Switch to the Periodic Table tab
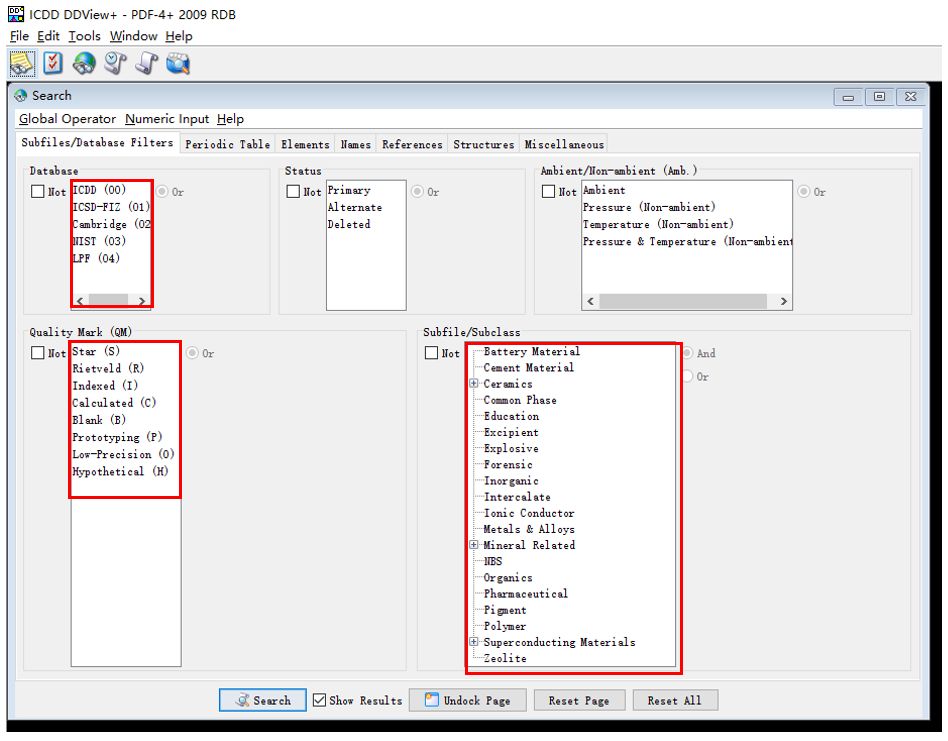The width and height of the screenshot is (948, 741). click(227, 144)
